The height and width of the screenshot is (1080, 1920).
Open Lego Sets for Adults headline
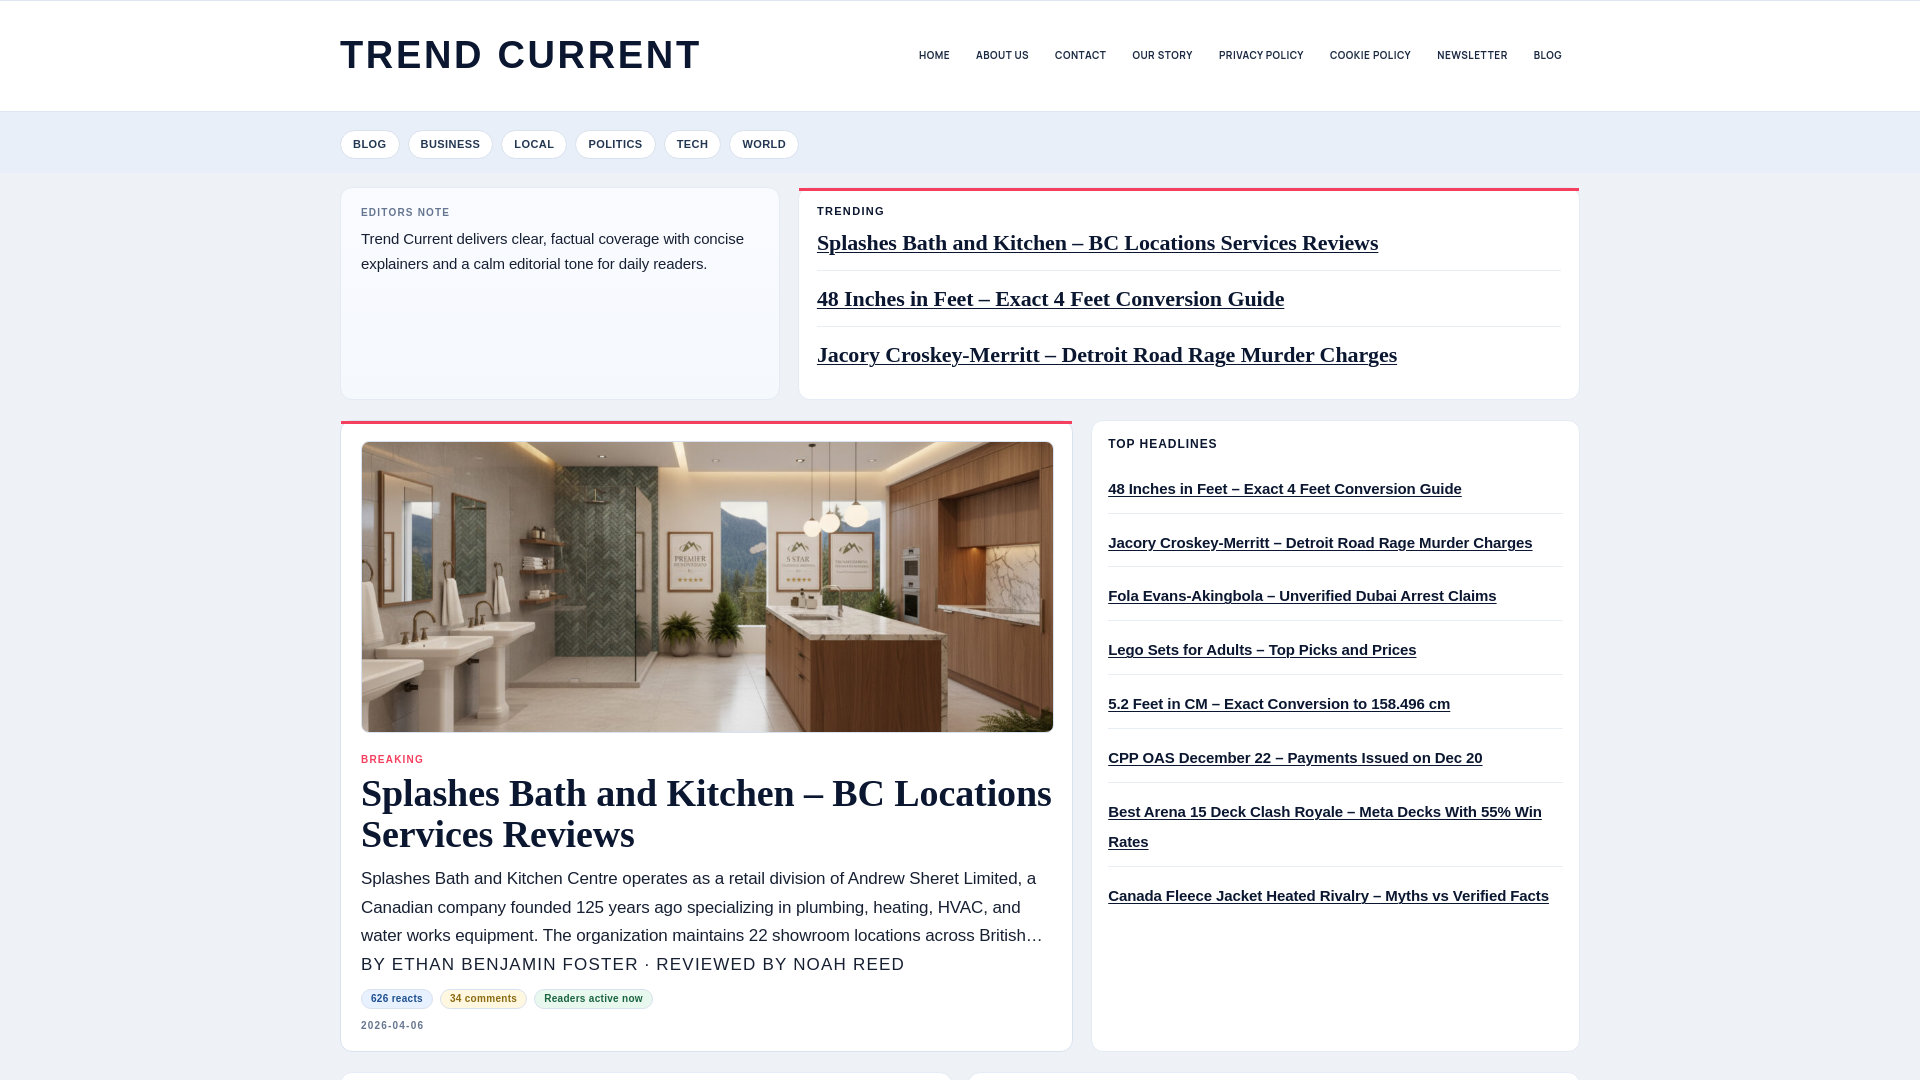click(1262, 650)
